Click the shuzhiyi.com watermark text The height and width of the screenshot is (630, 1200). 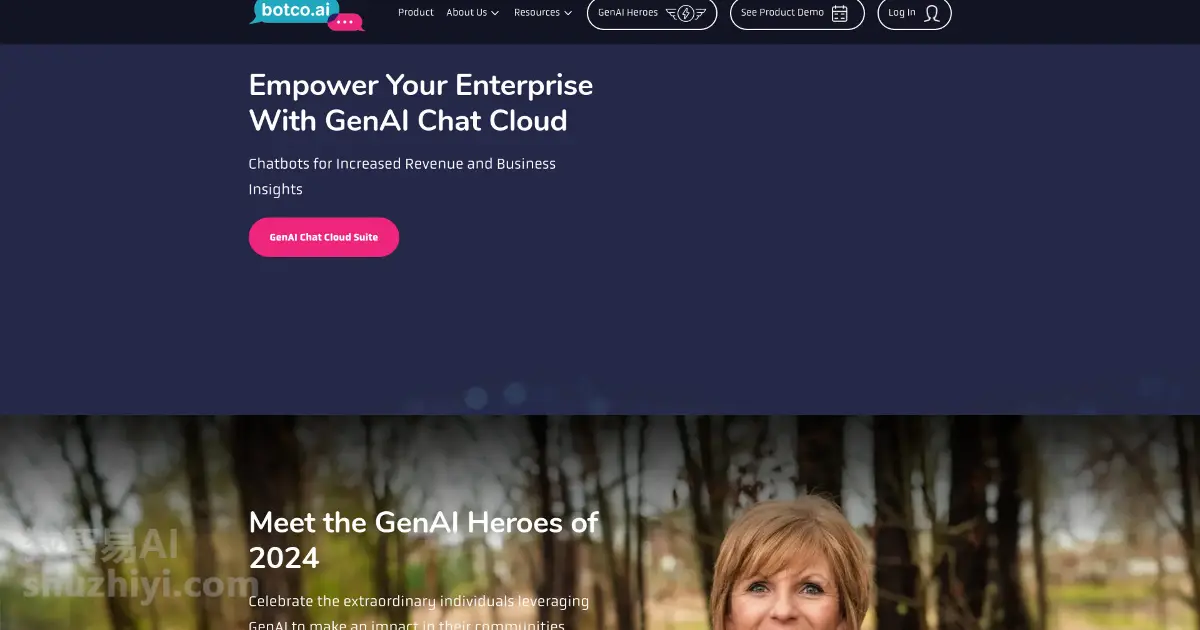click(141, 583)
